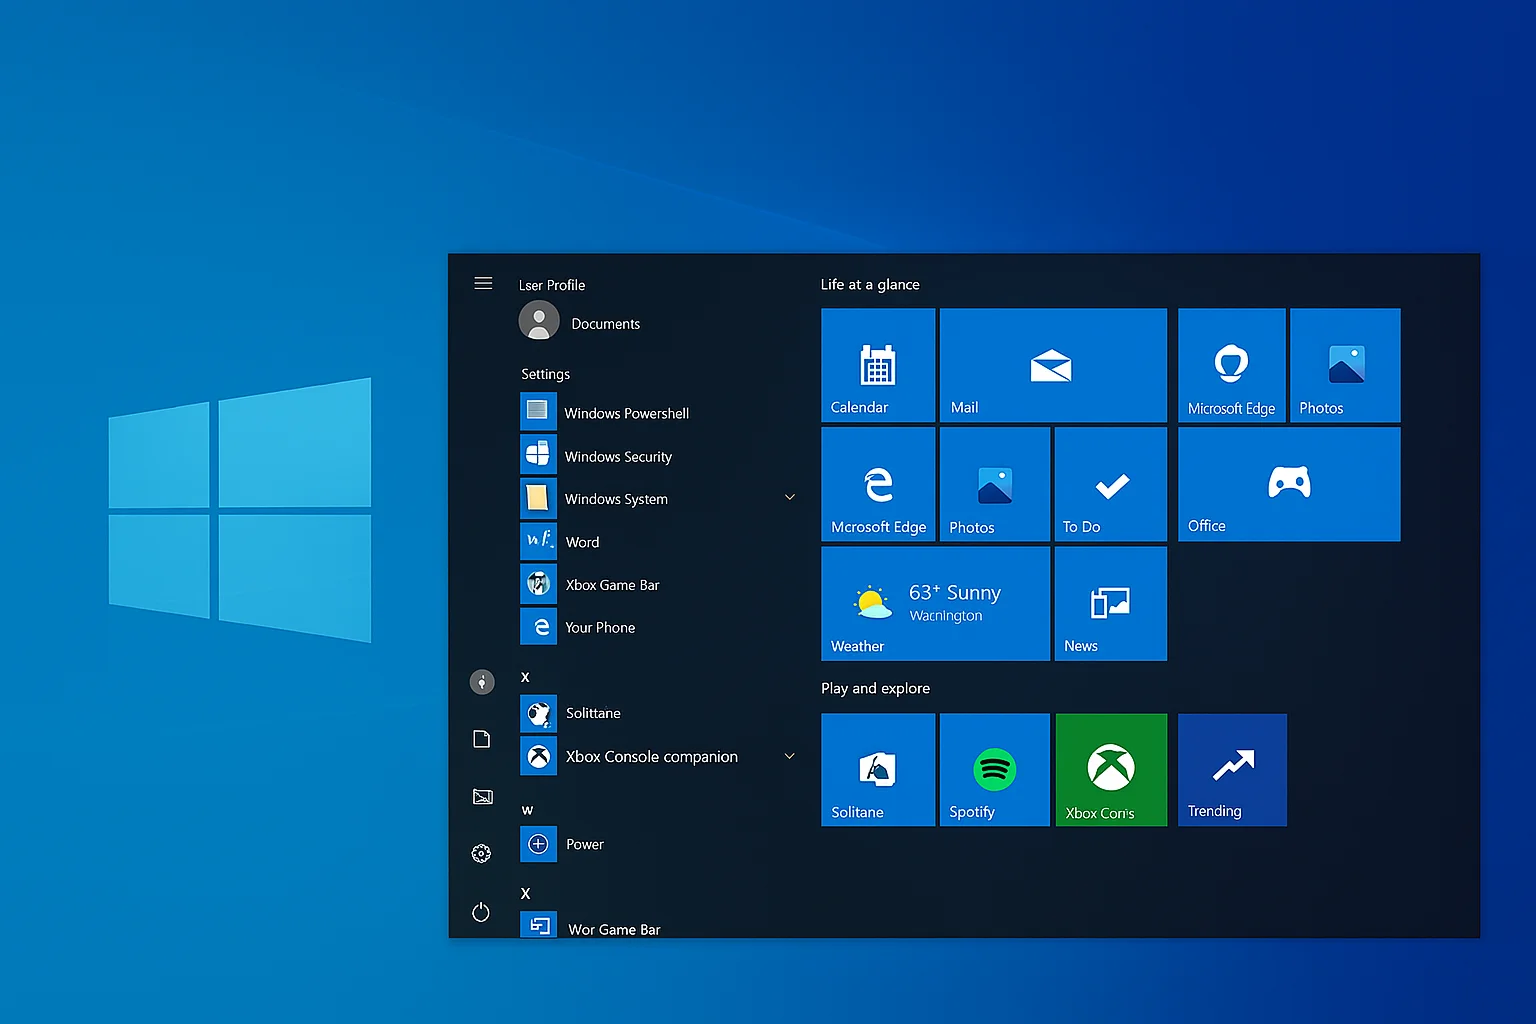
Task: Launch Solittane from the app list icon
Action: (538, 713)
